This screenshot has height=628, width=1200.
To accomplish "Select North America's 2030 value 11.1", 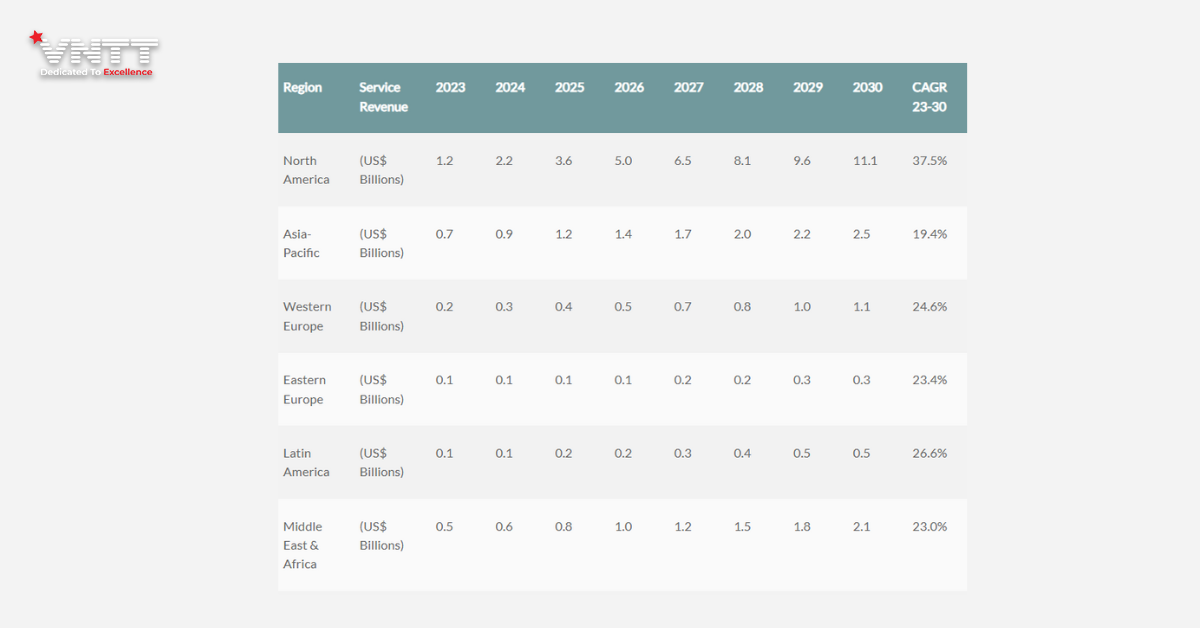I will [x=865, y=161].
